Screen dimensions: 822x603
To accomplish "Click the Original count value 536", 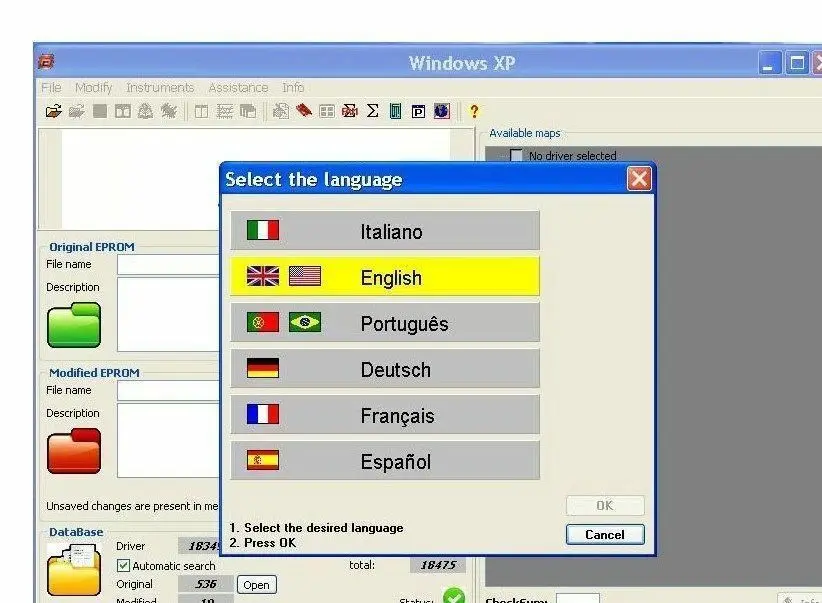I will tap(206, 584).
